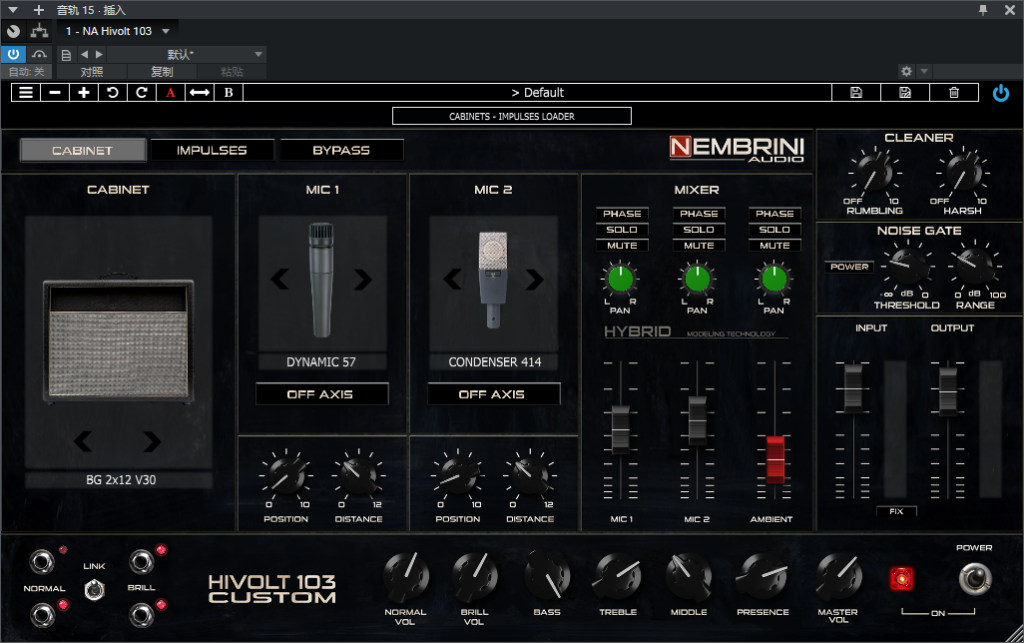Save preset as with the second disk icon
1024x643 pixels.
904,93
